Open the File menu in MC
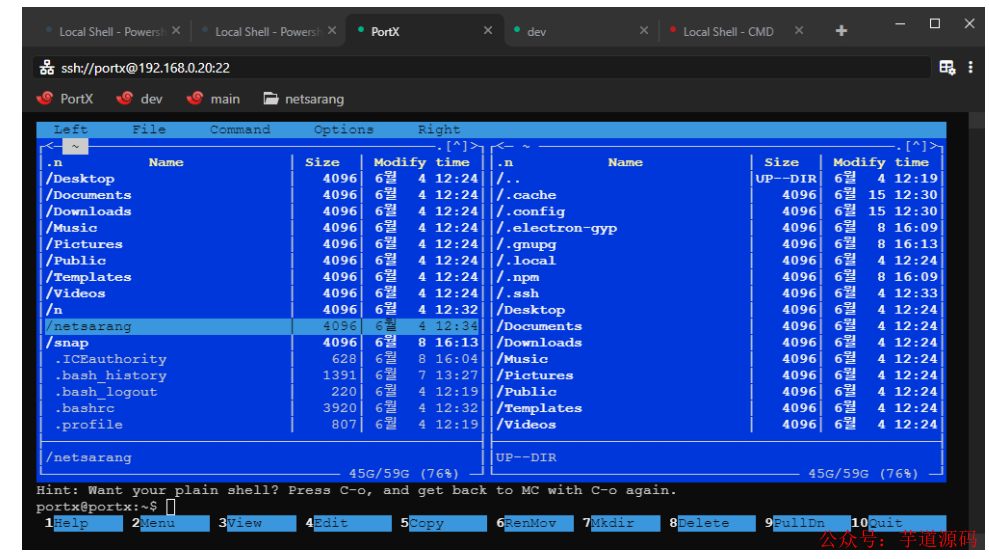This screenshot has height=559, width=989. [x=149, y=129]
